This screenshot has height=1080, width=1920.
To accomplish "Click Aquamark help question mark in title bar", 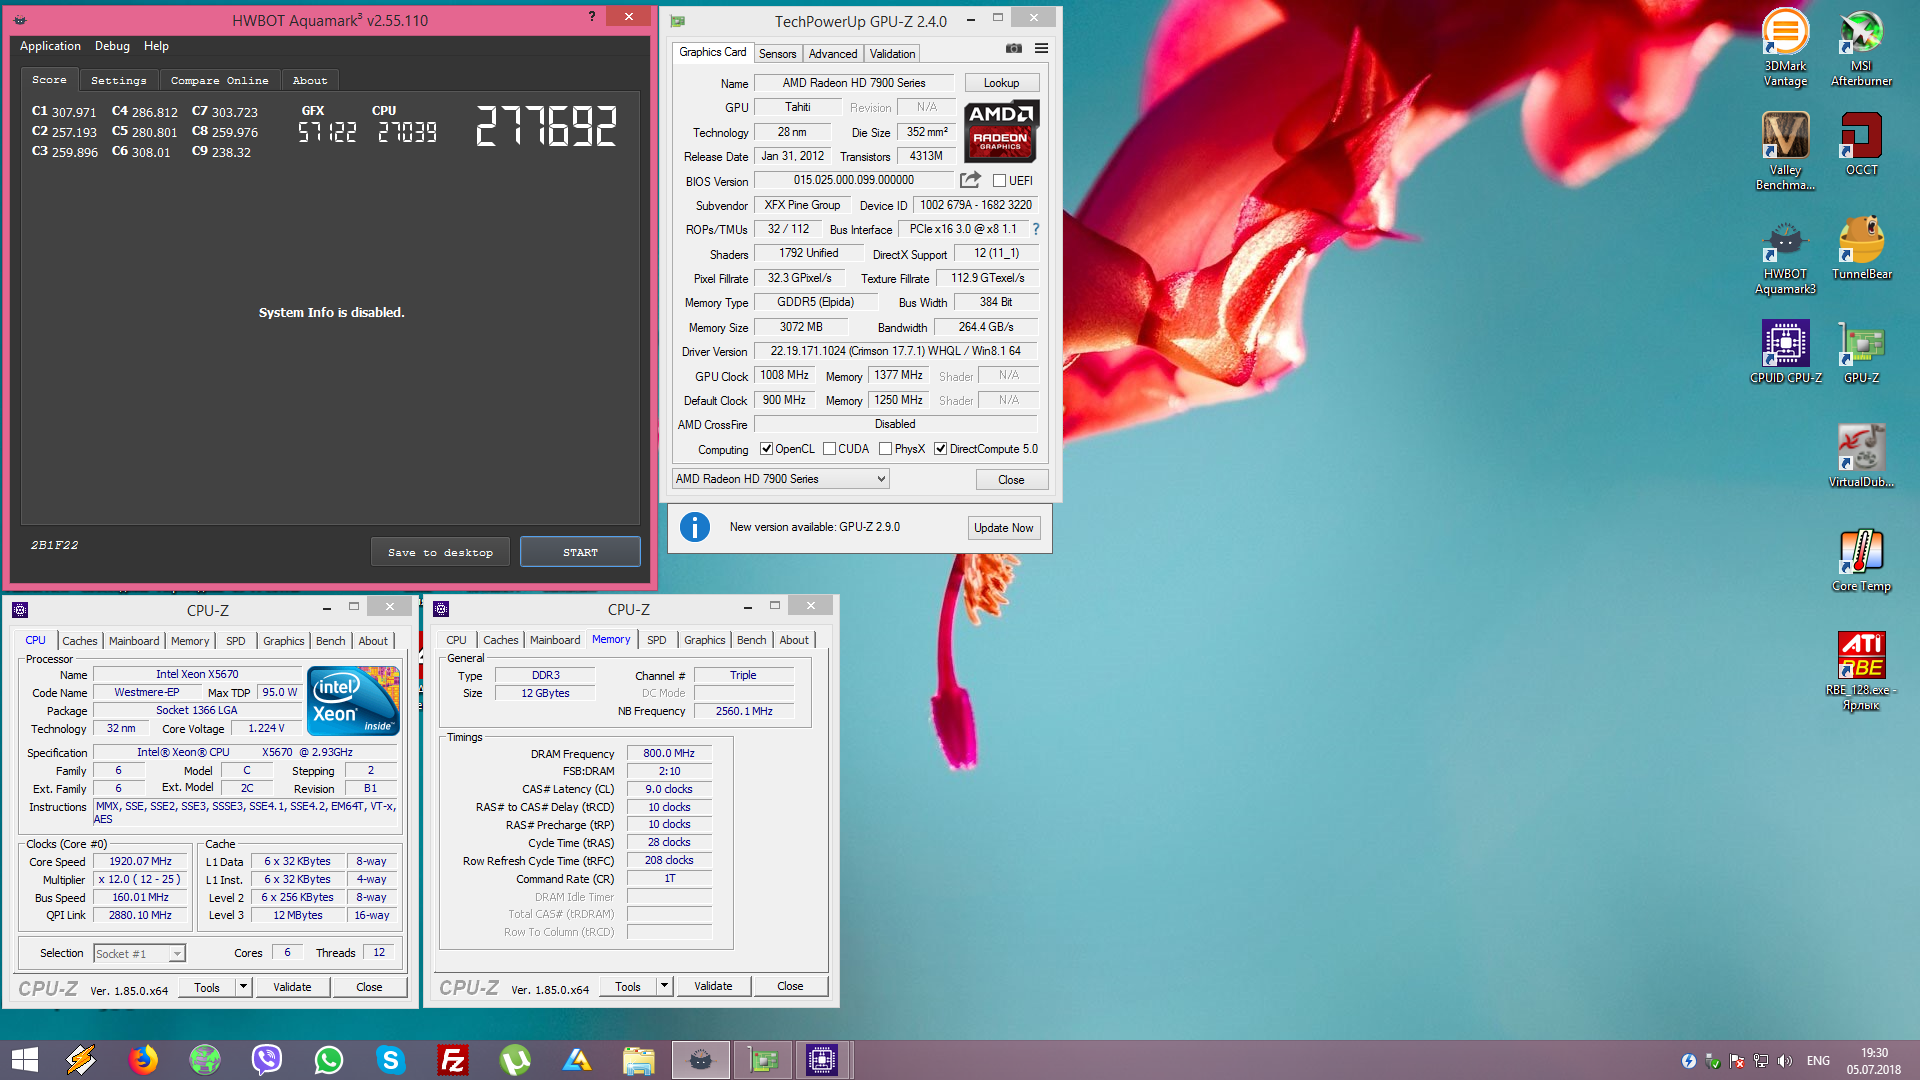I will [591, 16].
